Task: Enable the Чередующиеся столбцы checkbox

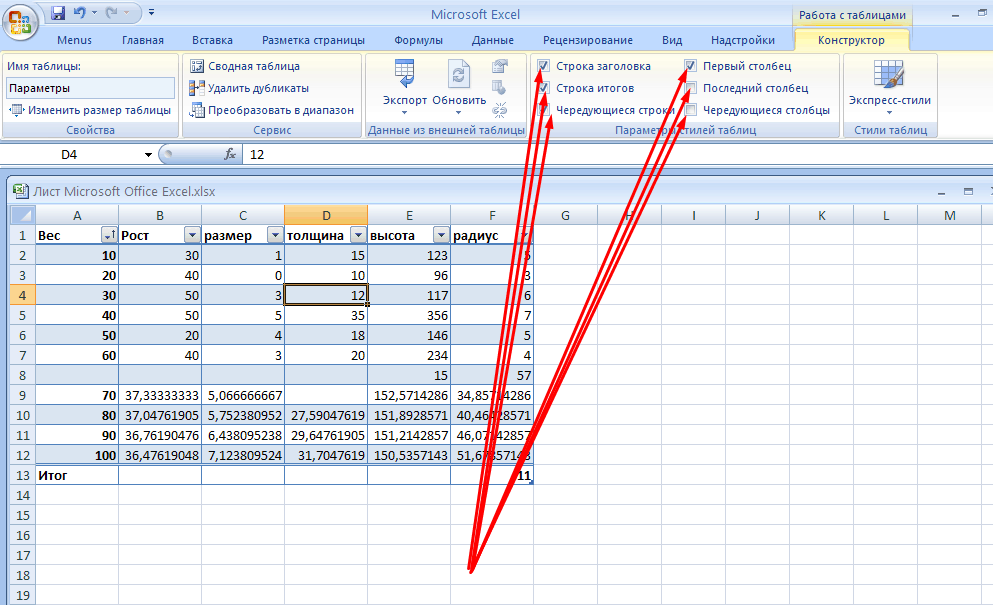Action: [x=691, y=110]
